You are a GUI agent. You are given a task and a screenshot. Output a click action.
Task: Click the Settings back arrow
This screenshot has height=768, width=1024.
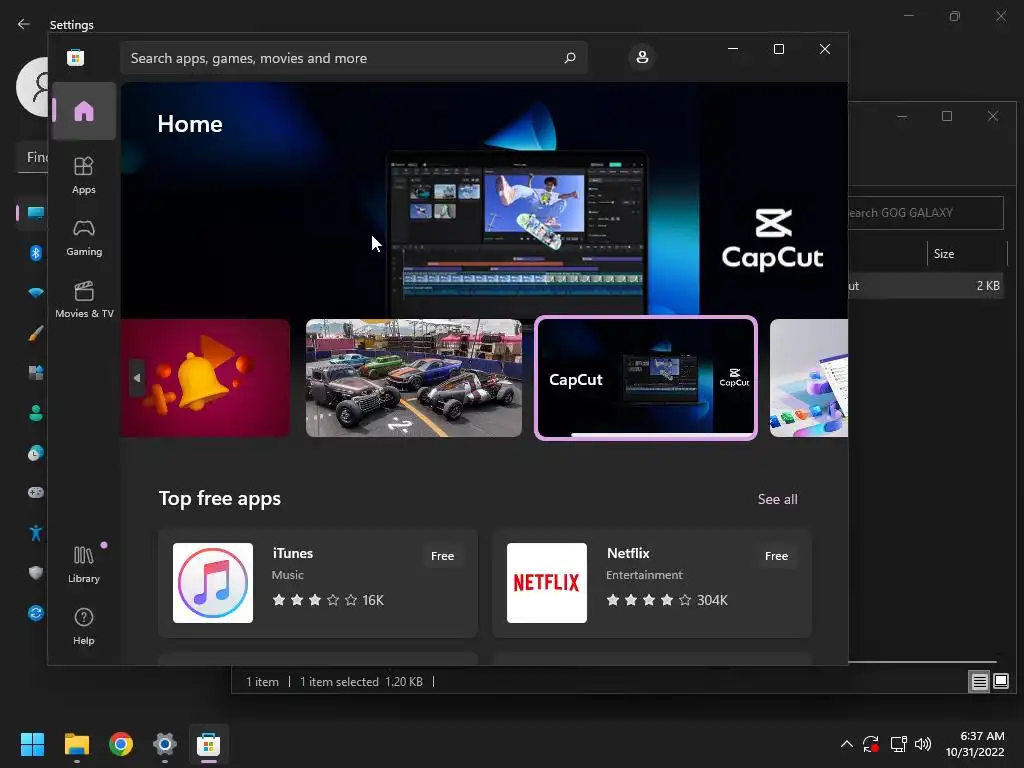(x=24, y=24)
